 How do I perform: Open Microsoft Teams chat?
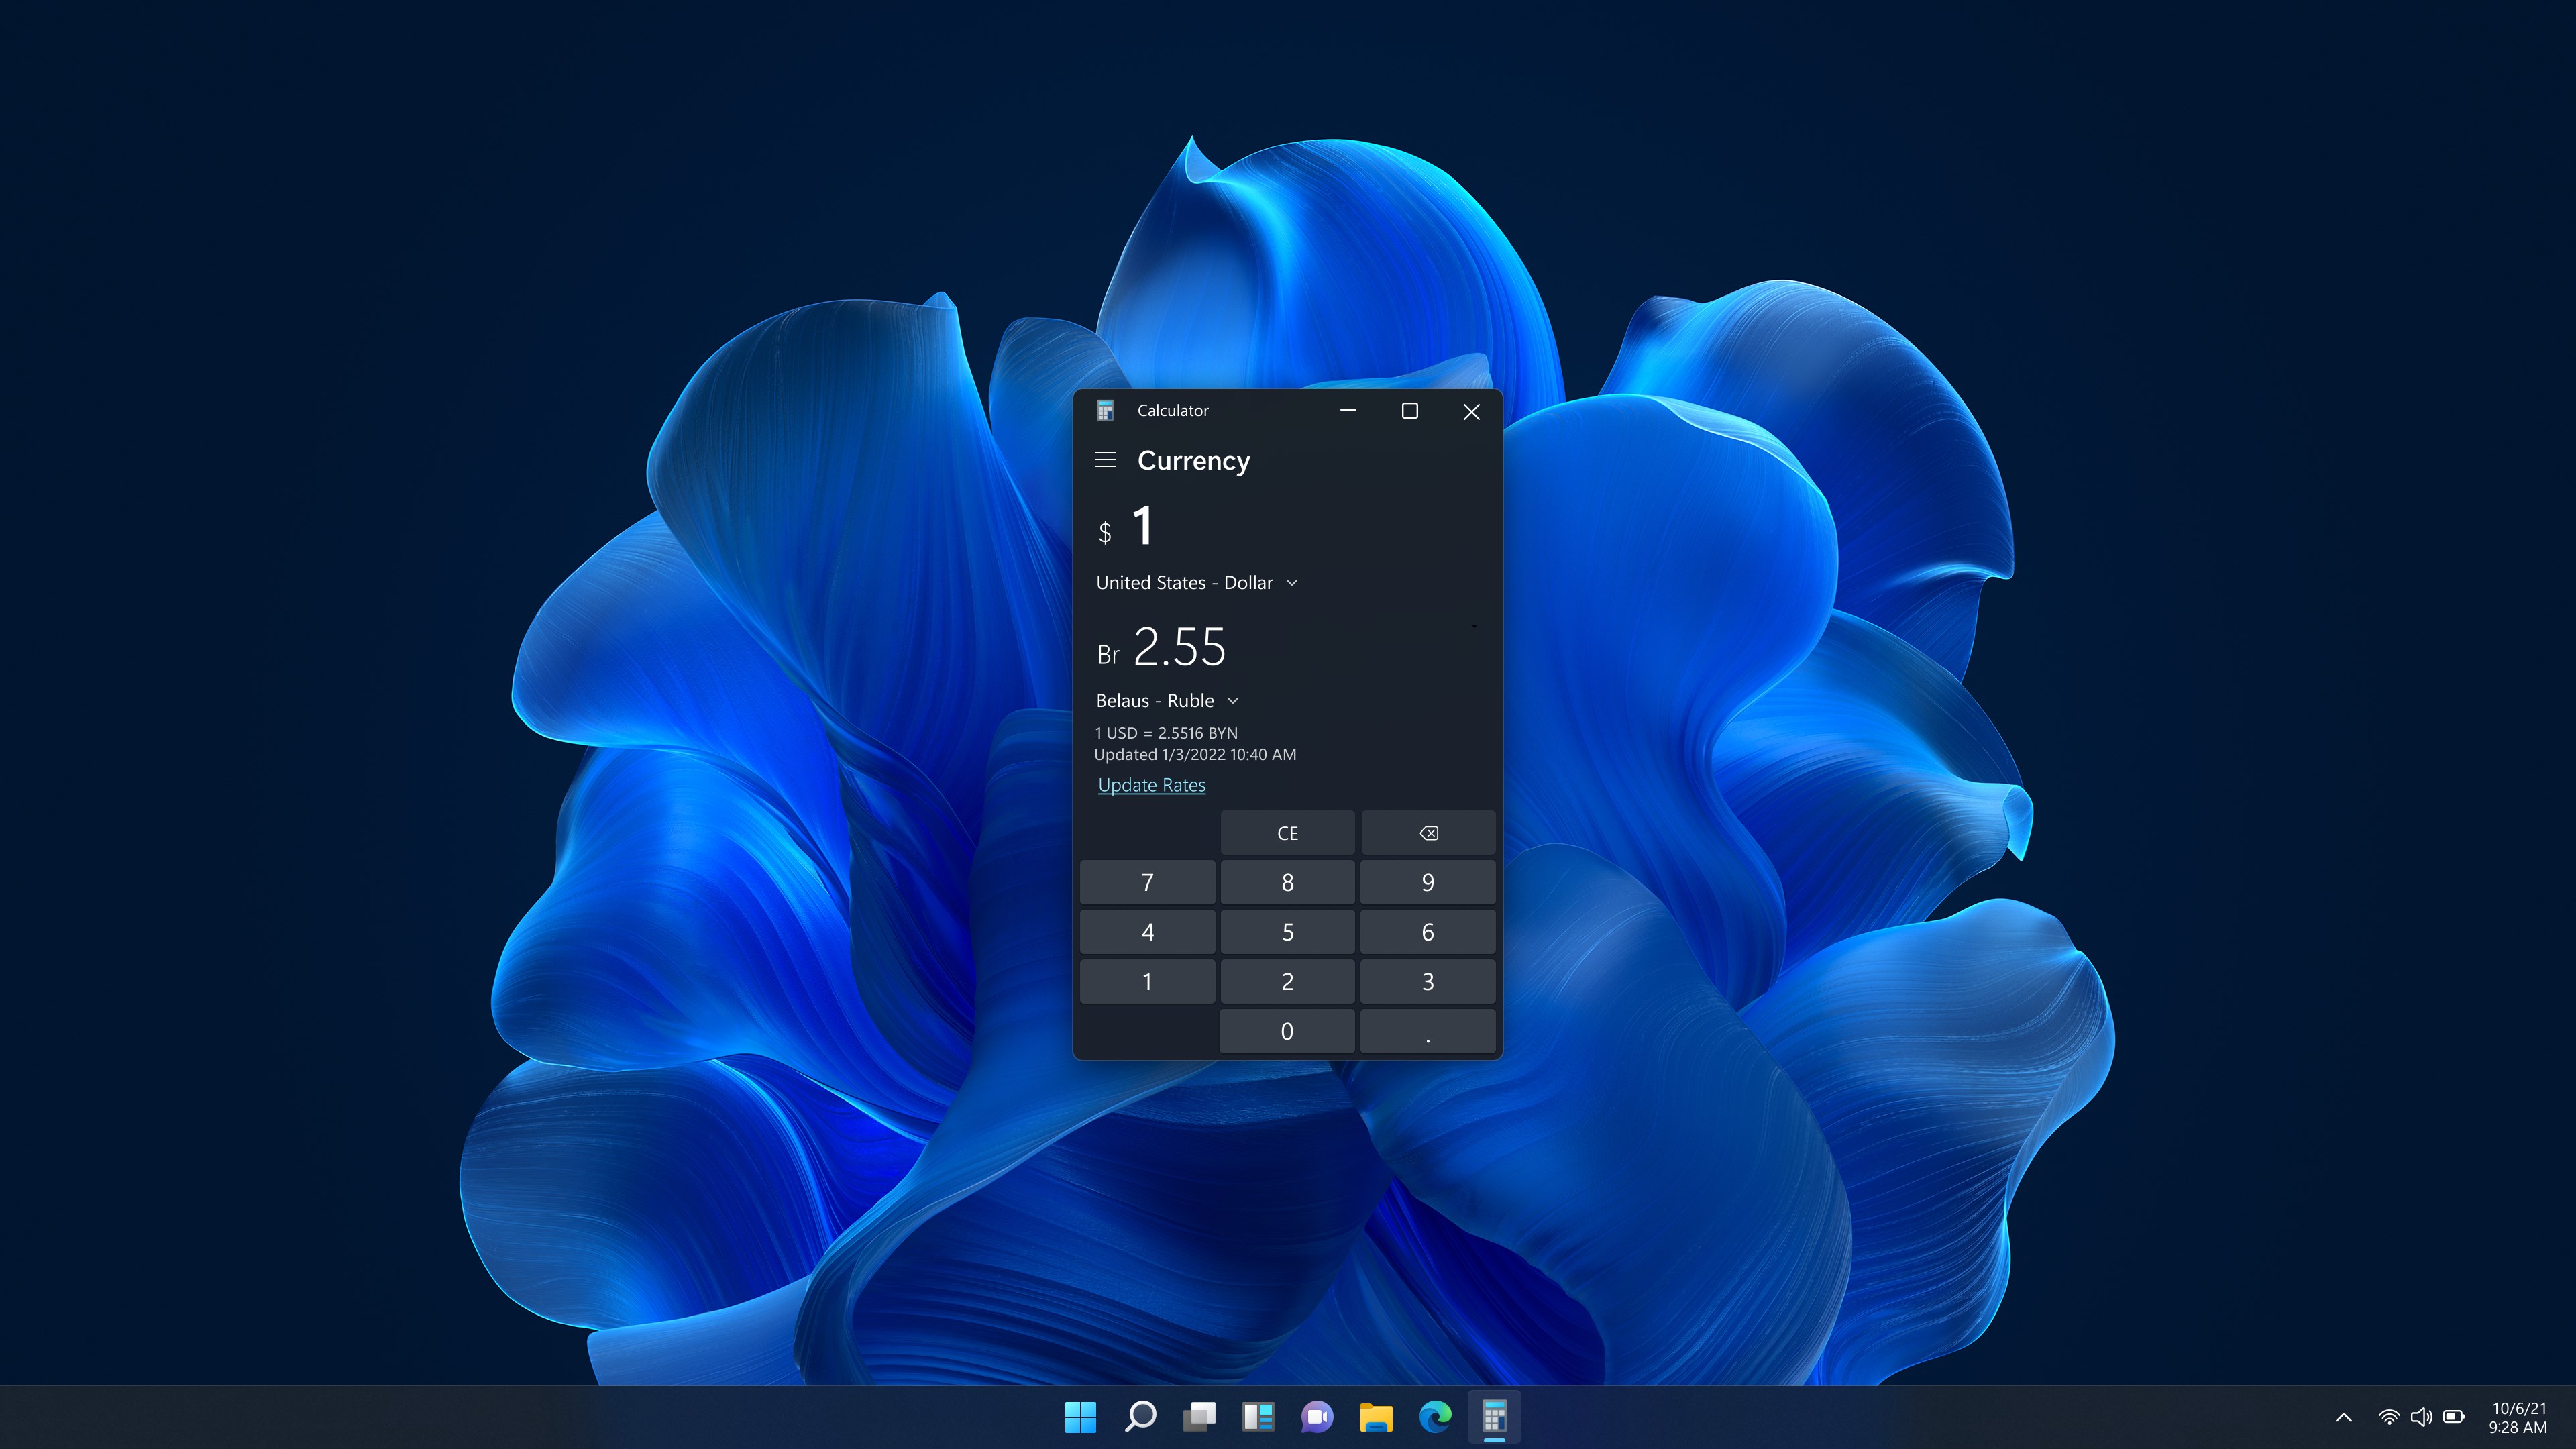[x=1318, y=1417]
